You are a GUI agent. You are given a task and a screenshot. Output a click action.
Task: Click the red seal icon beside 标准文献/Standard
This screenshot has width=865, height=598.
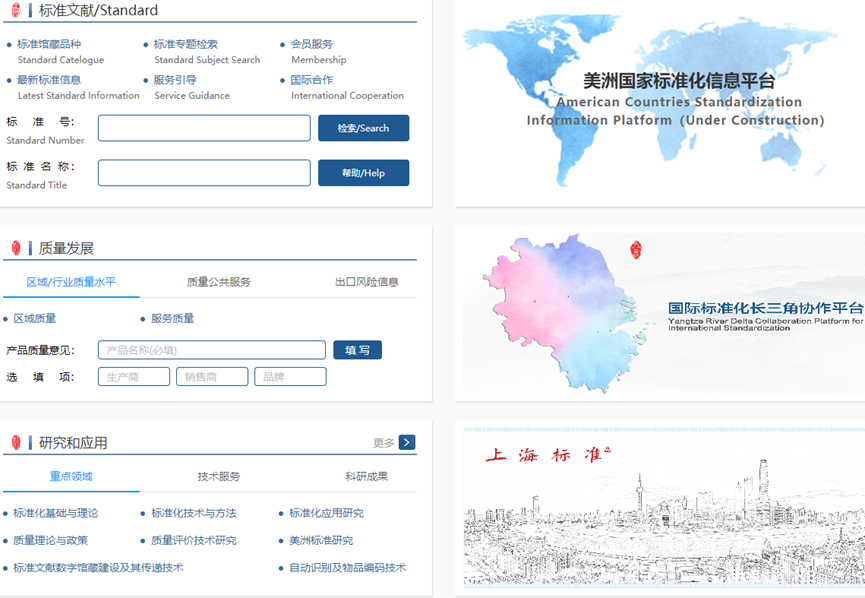16,10
